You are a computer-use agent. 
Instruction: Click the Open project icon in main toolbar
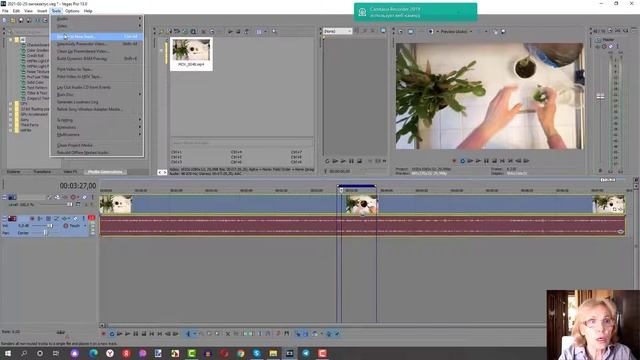[13, 20]
